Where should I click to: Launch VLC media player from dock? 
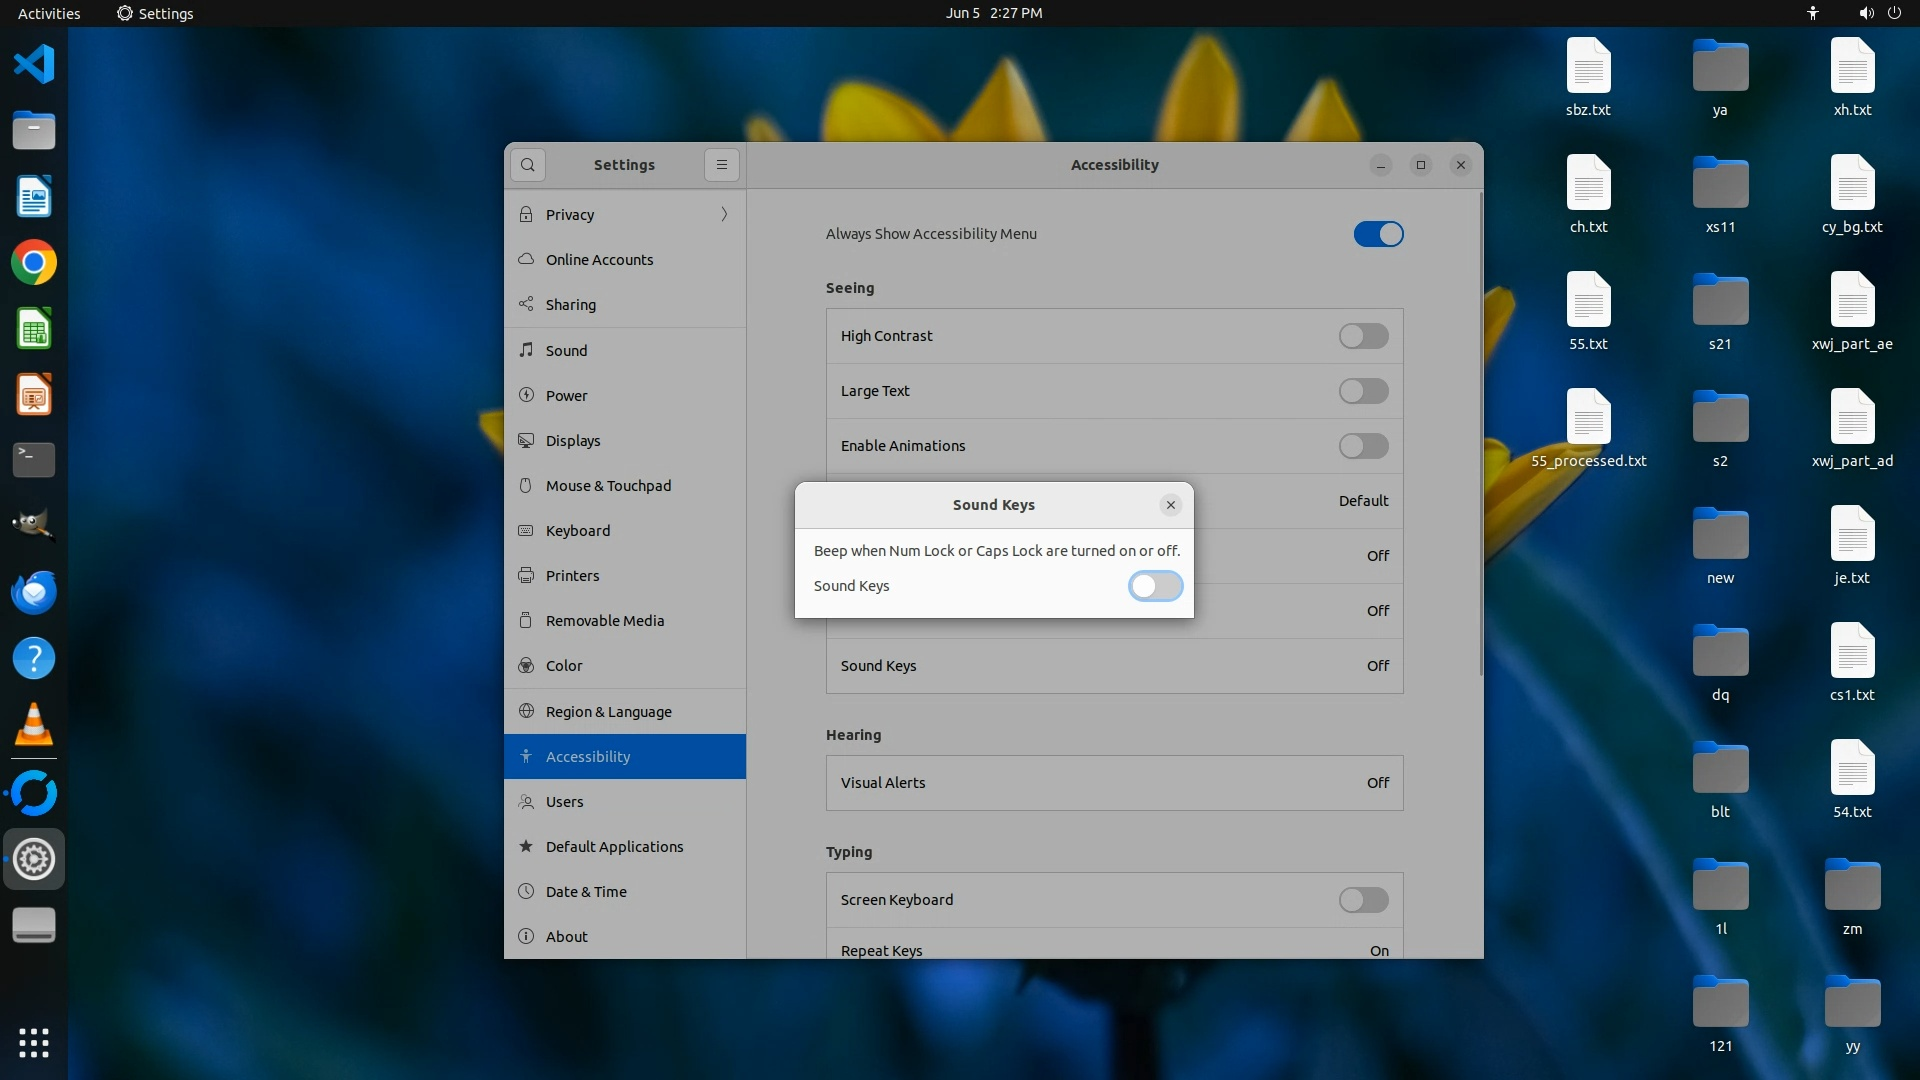pyautogui.click(x=34, y=725)
